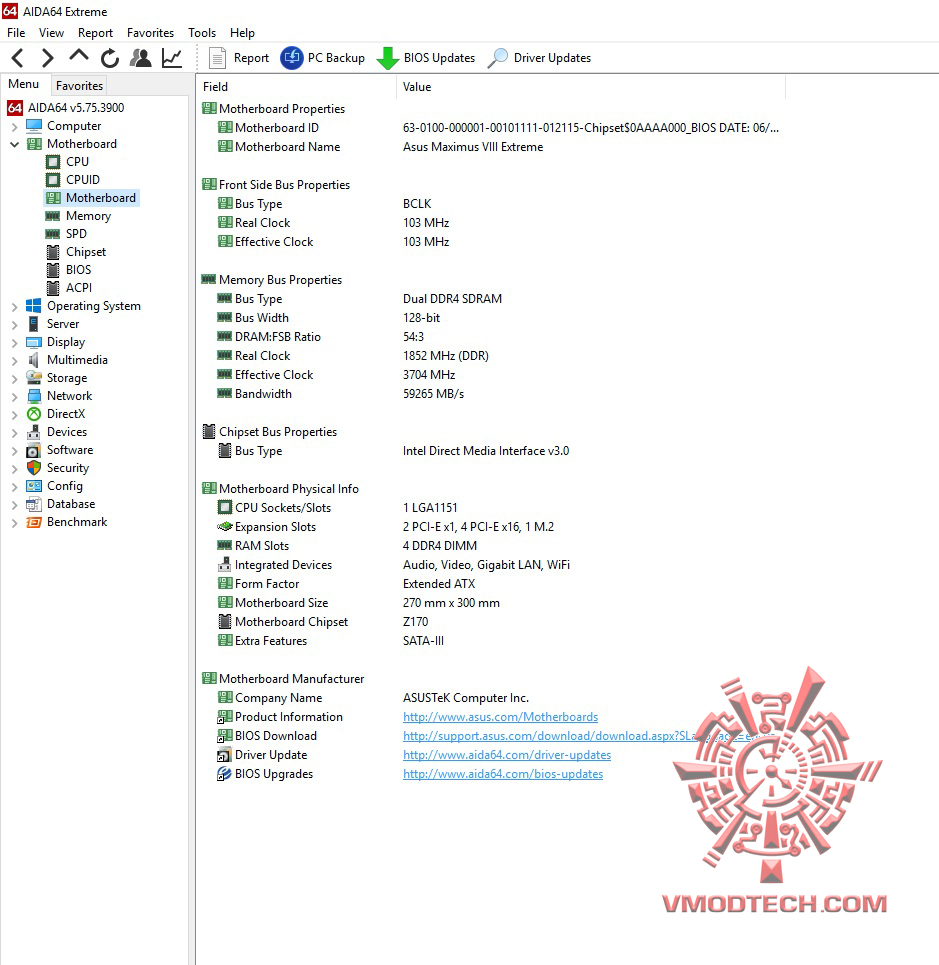
Task: Click the Server tower icon
Action: 34,324
